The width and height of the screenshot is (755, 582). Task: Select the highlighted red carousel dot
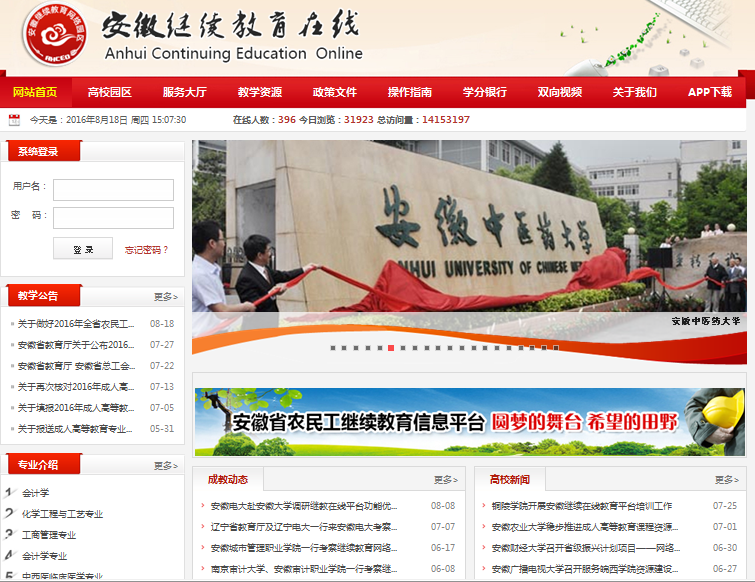tap(391, 348)
